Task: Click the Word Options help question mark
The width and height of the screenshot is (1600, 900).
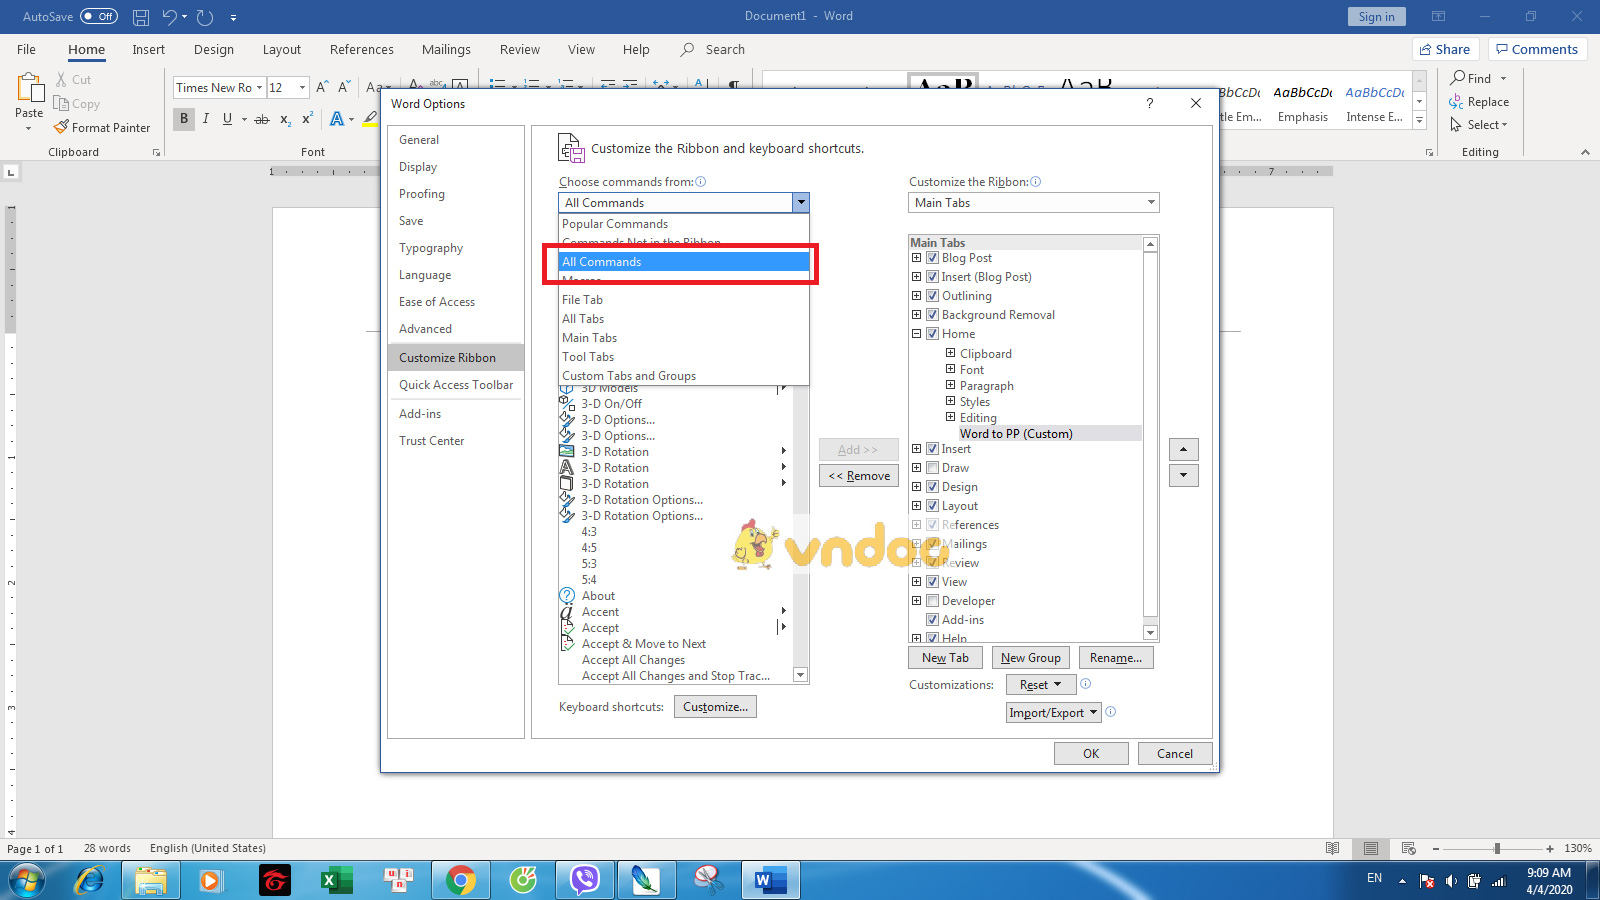Action: click(1150, 103)
